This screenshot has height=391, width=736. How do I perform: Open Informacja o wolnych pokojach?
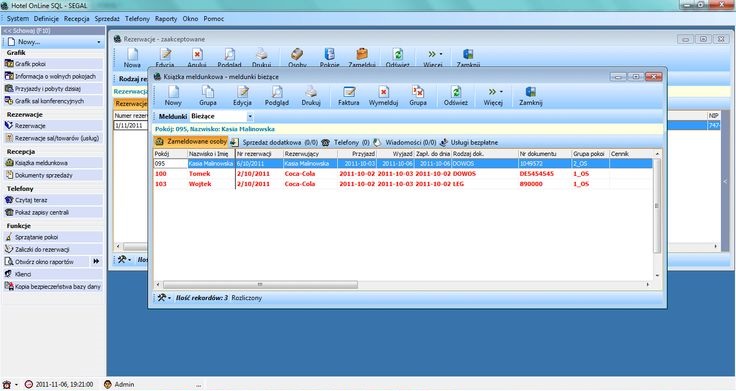53,76
